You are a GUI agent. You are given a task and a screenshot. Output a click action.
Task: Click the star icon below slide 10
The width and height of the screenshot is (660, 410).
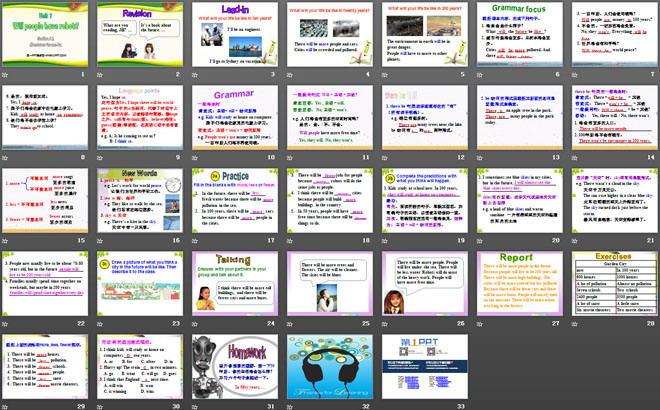[x=195, y=158]
